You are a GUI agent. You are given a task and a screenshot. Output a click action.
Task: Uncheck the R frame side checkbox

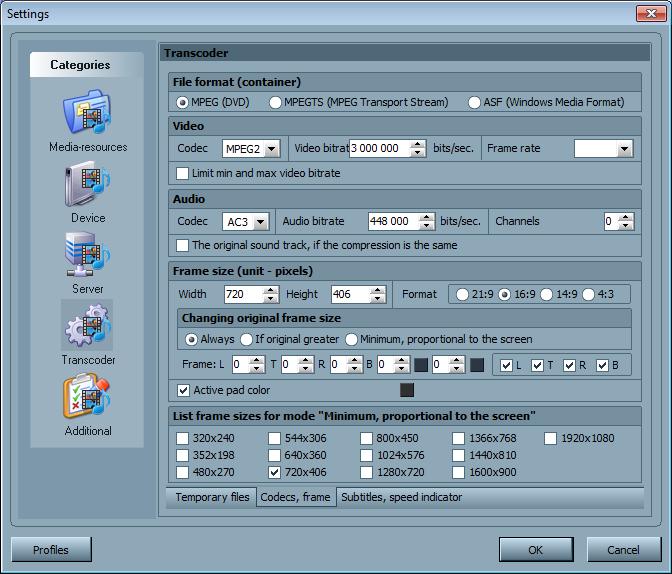(569, 365)
